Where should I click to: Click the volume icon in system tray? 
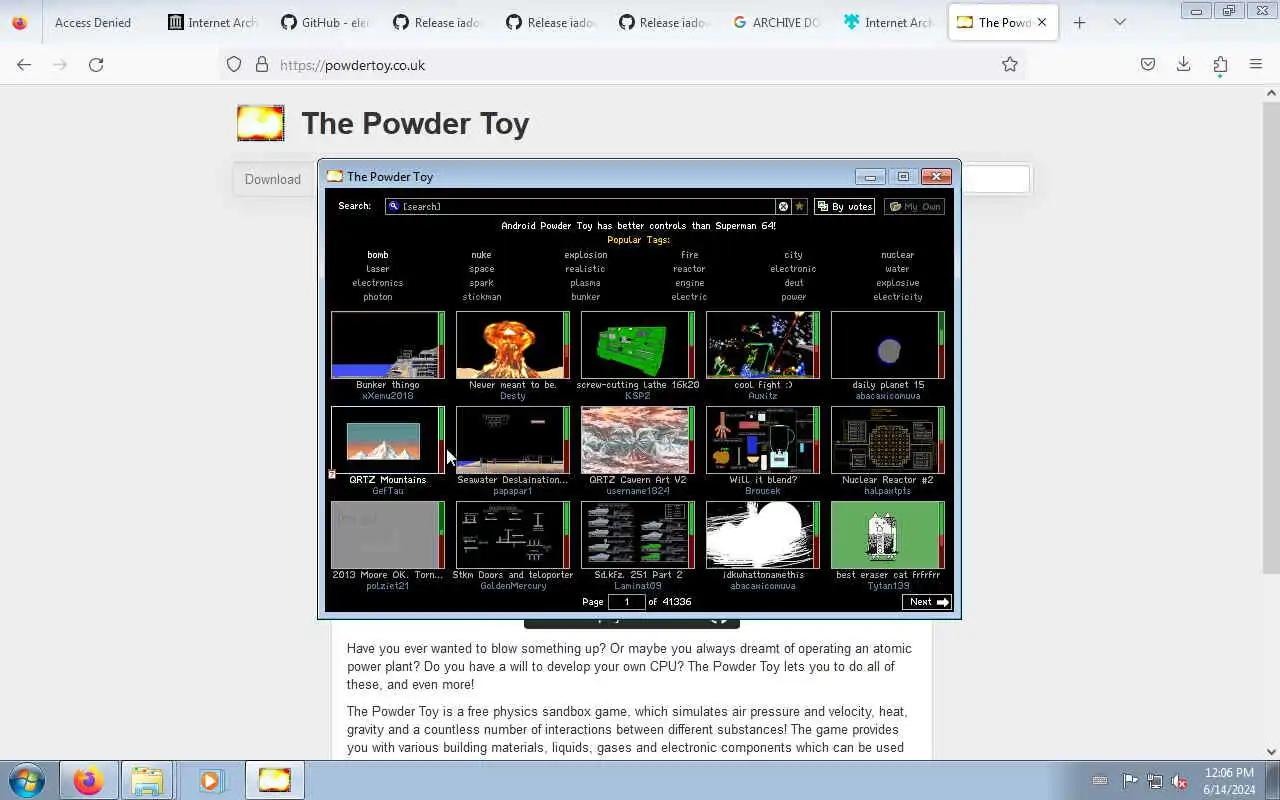[1180, 781]
